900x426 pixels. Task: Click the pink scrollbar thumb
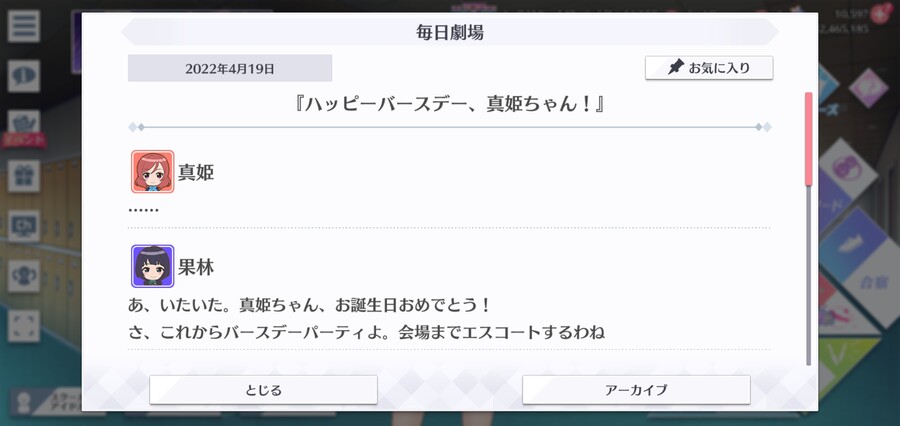808,139
